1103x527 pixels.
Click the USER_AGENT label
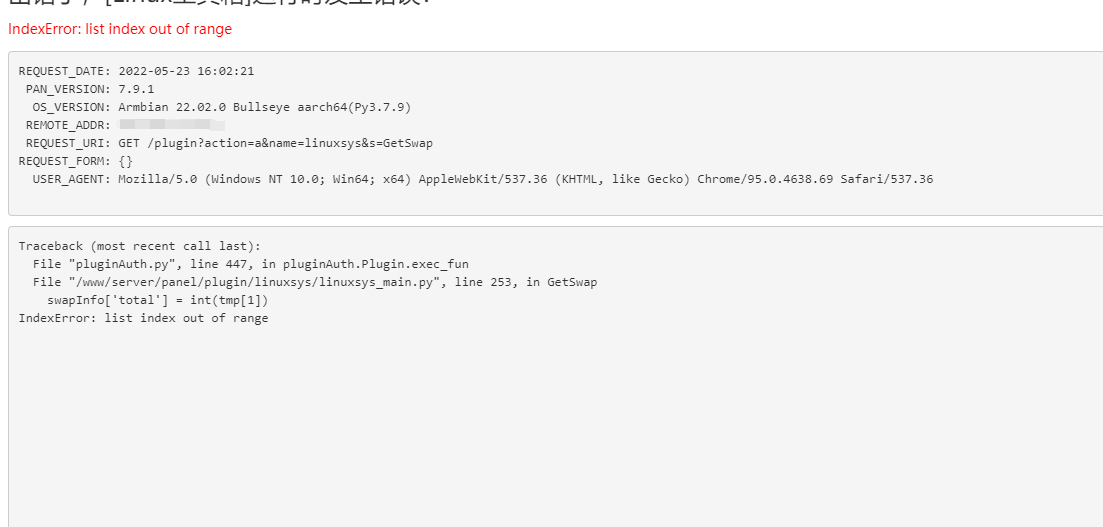point(71,179)
